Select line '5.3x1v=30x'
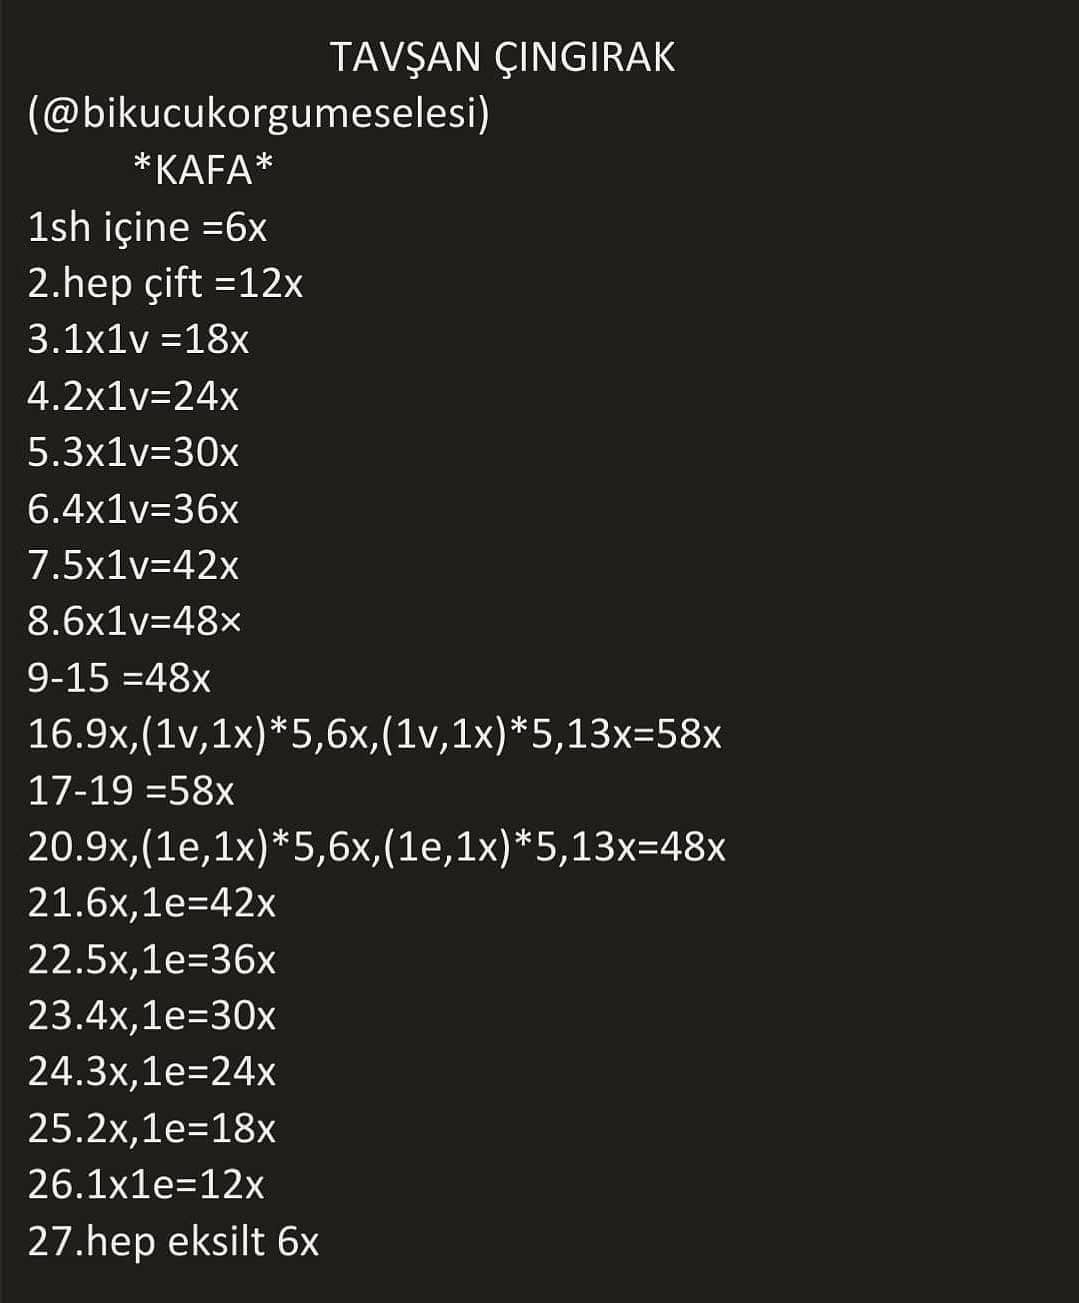The width and height of the screenshot is (1079, 1303). click(133, 453)
